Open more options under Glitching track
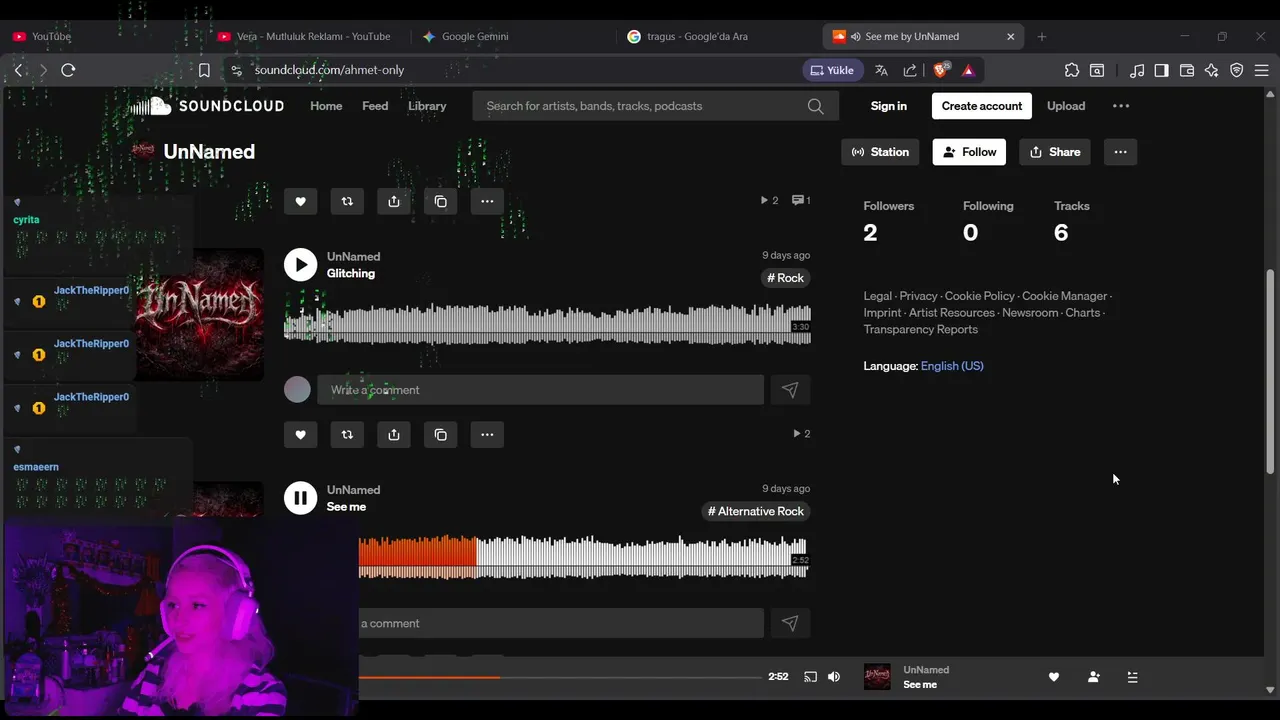Screen dimensions: 1280x720 pyautogui.click(x=487, y=435)
